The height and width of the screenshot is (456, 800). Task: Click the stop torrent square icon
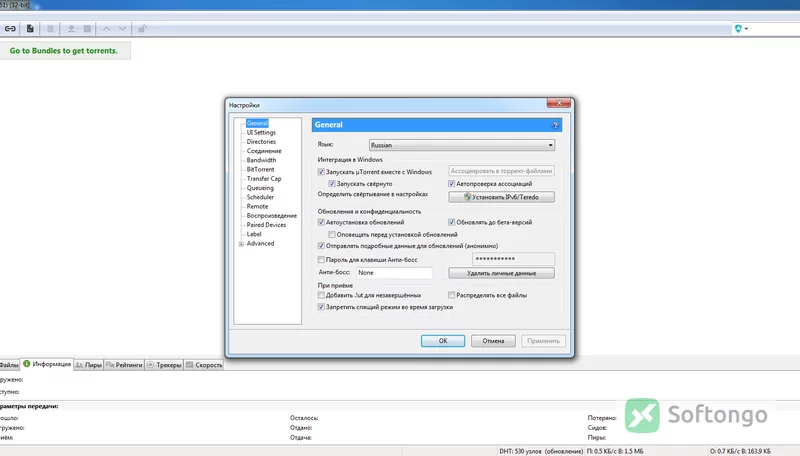tap(88, 29)
